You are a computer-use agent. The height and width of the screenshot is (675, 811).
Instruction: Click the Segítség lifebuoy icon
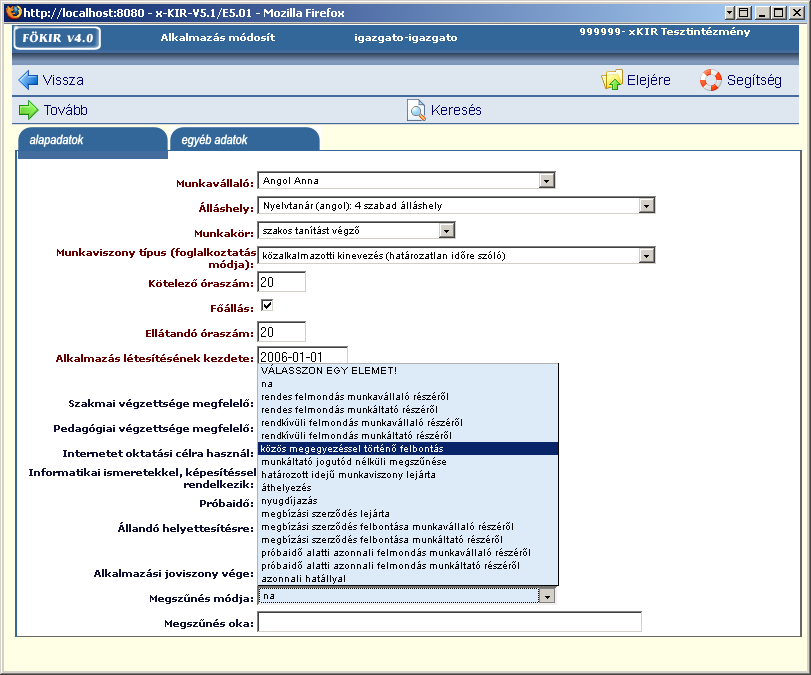tap(711, 80)
